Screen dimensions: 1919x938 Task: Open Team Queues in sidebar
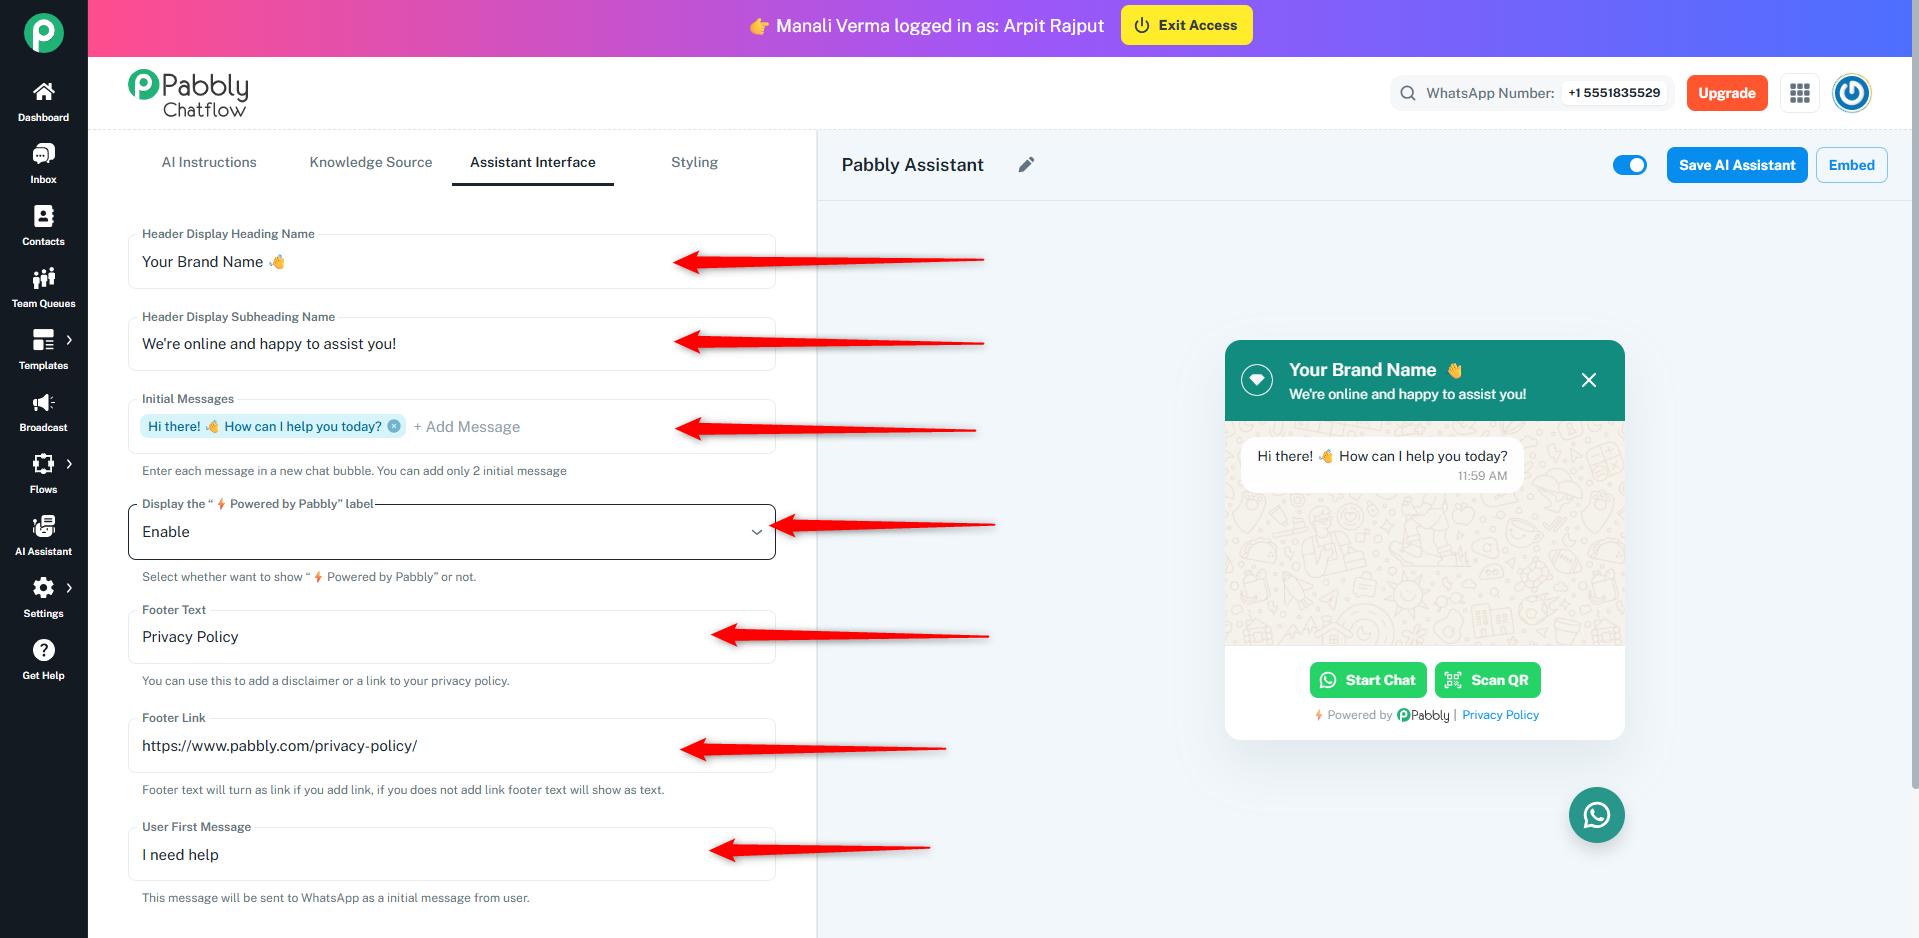pyautogui.click(x=43, y=288)
